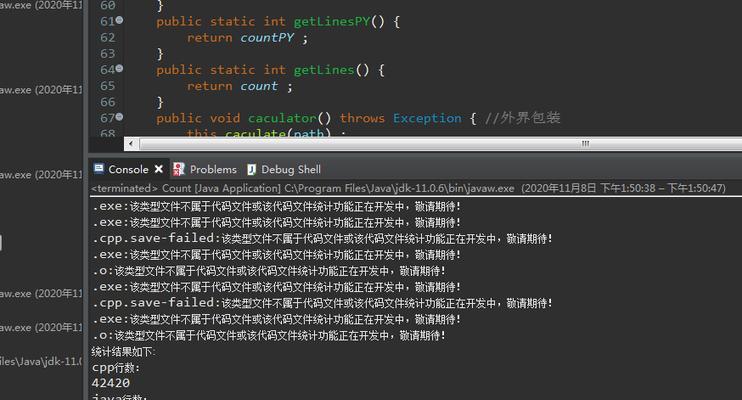
Task: Select the topmost javaw.exe entry in left panel
Action: click(x=41, y=6)
